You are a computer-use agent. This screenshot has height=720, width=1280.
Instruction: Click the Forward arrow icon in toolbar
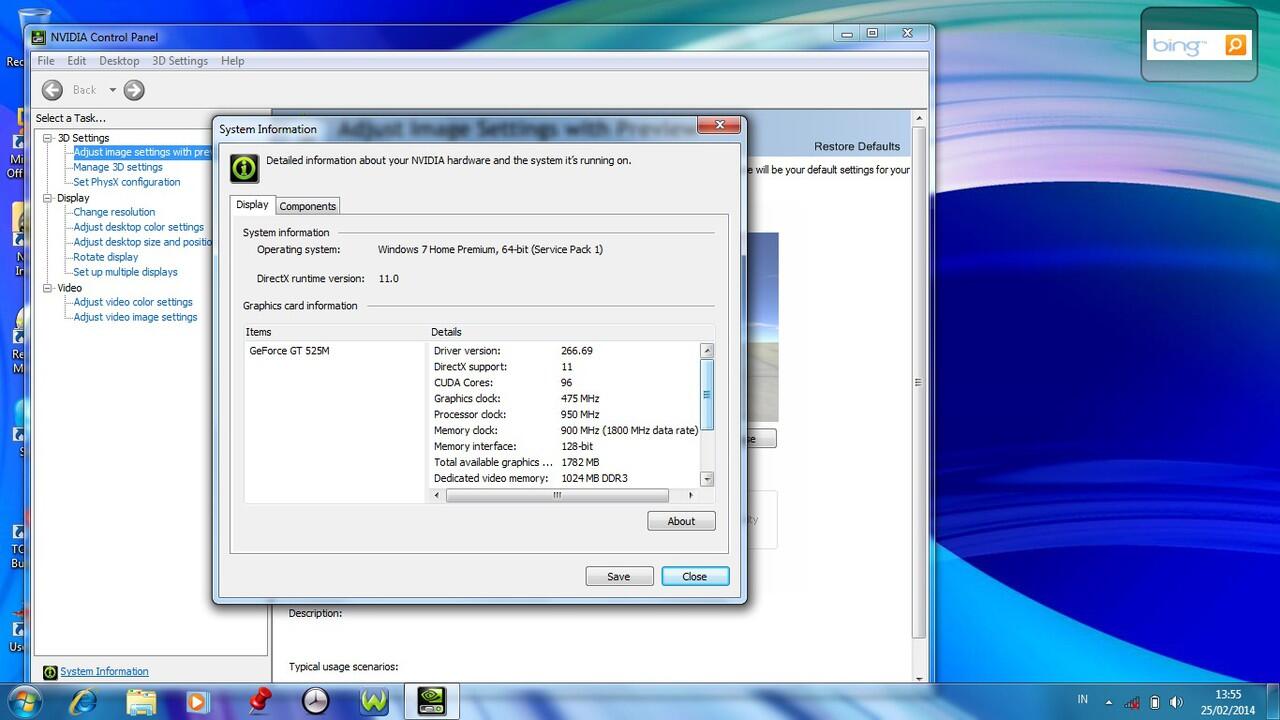134,90
